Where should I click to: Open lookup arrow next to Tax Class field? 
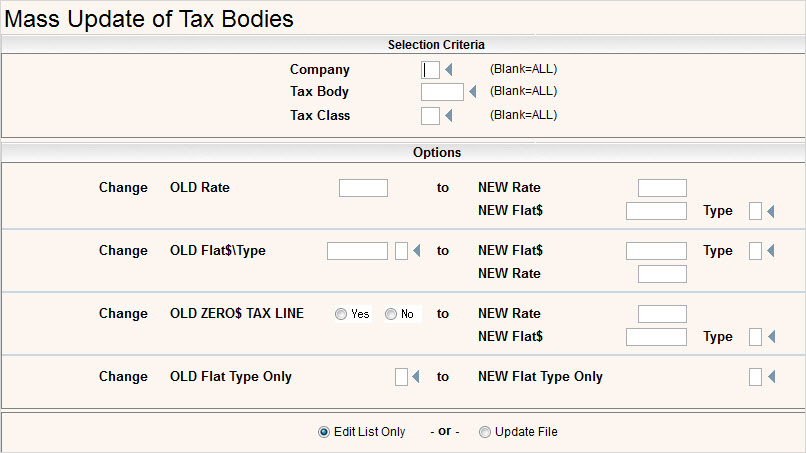(x=449, y=115)
